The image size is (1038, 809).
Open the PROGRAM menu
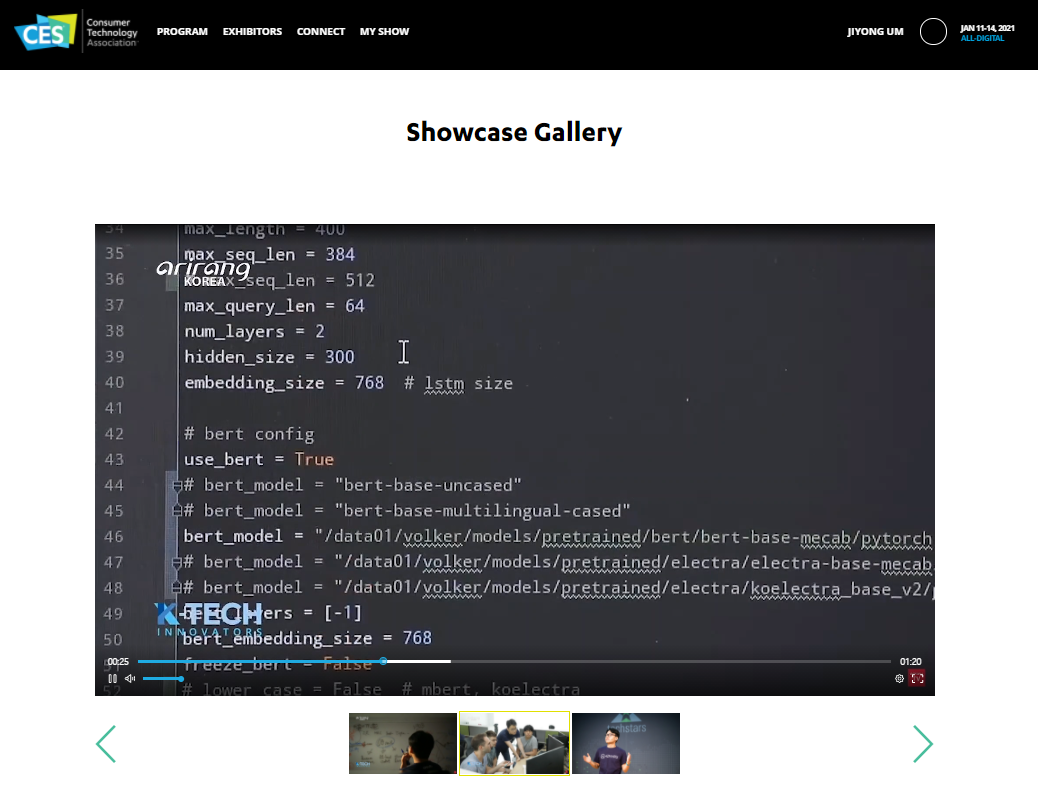click(182, 32)
